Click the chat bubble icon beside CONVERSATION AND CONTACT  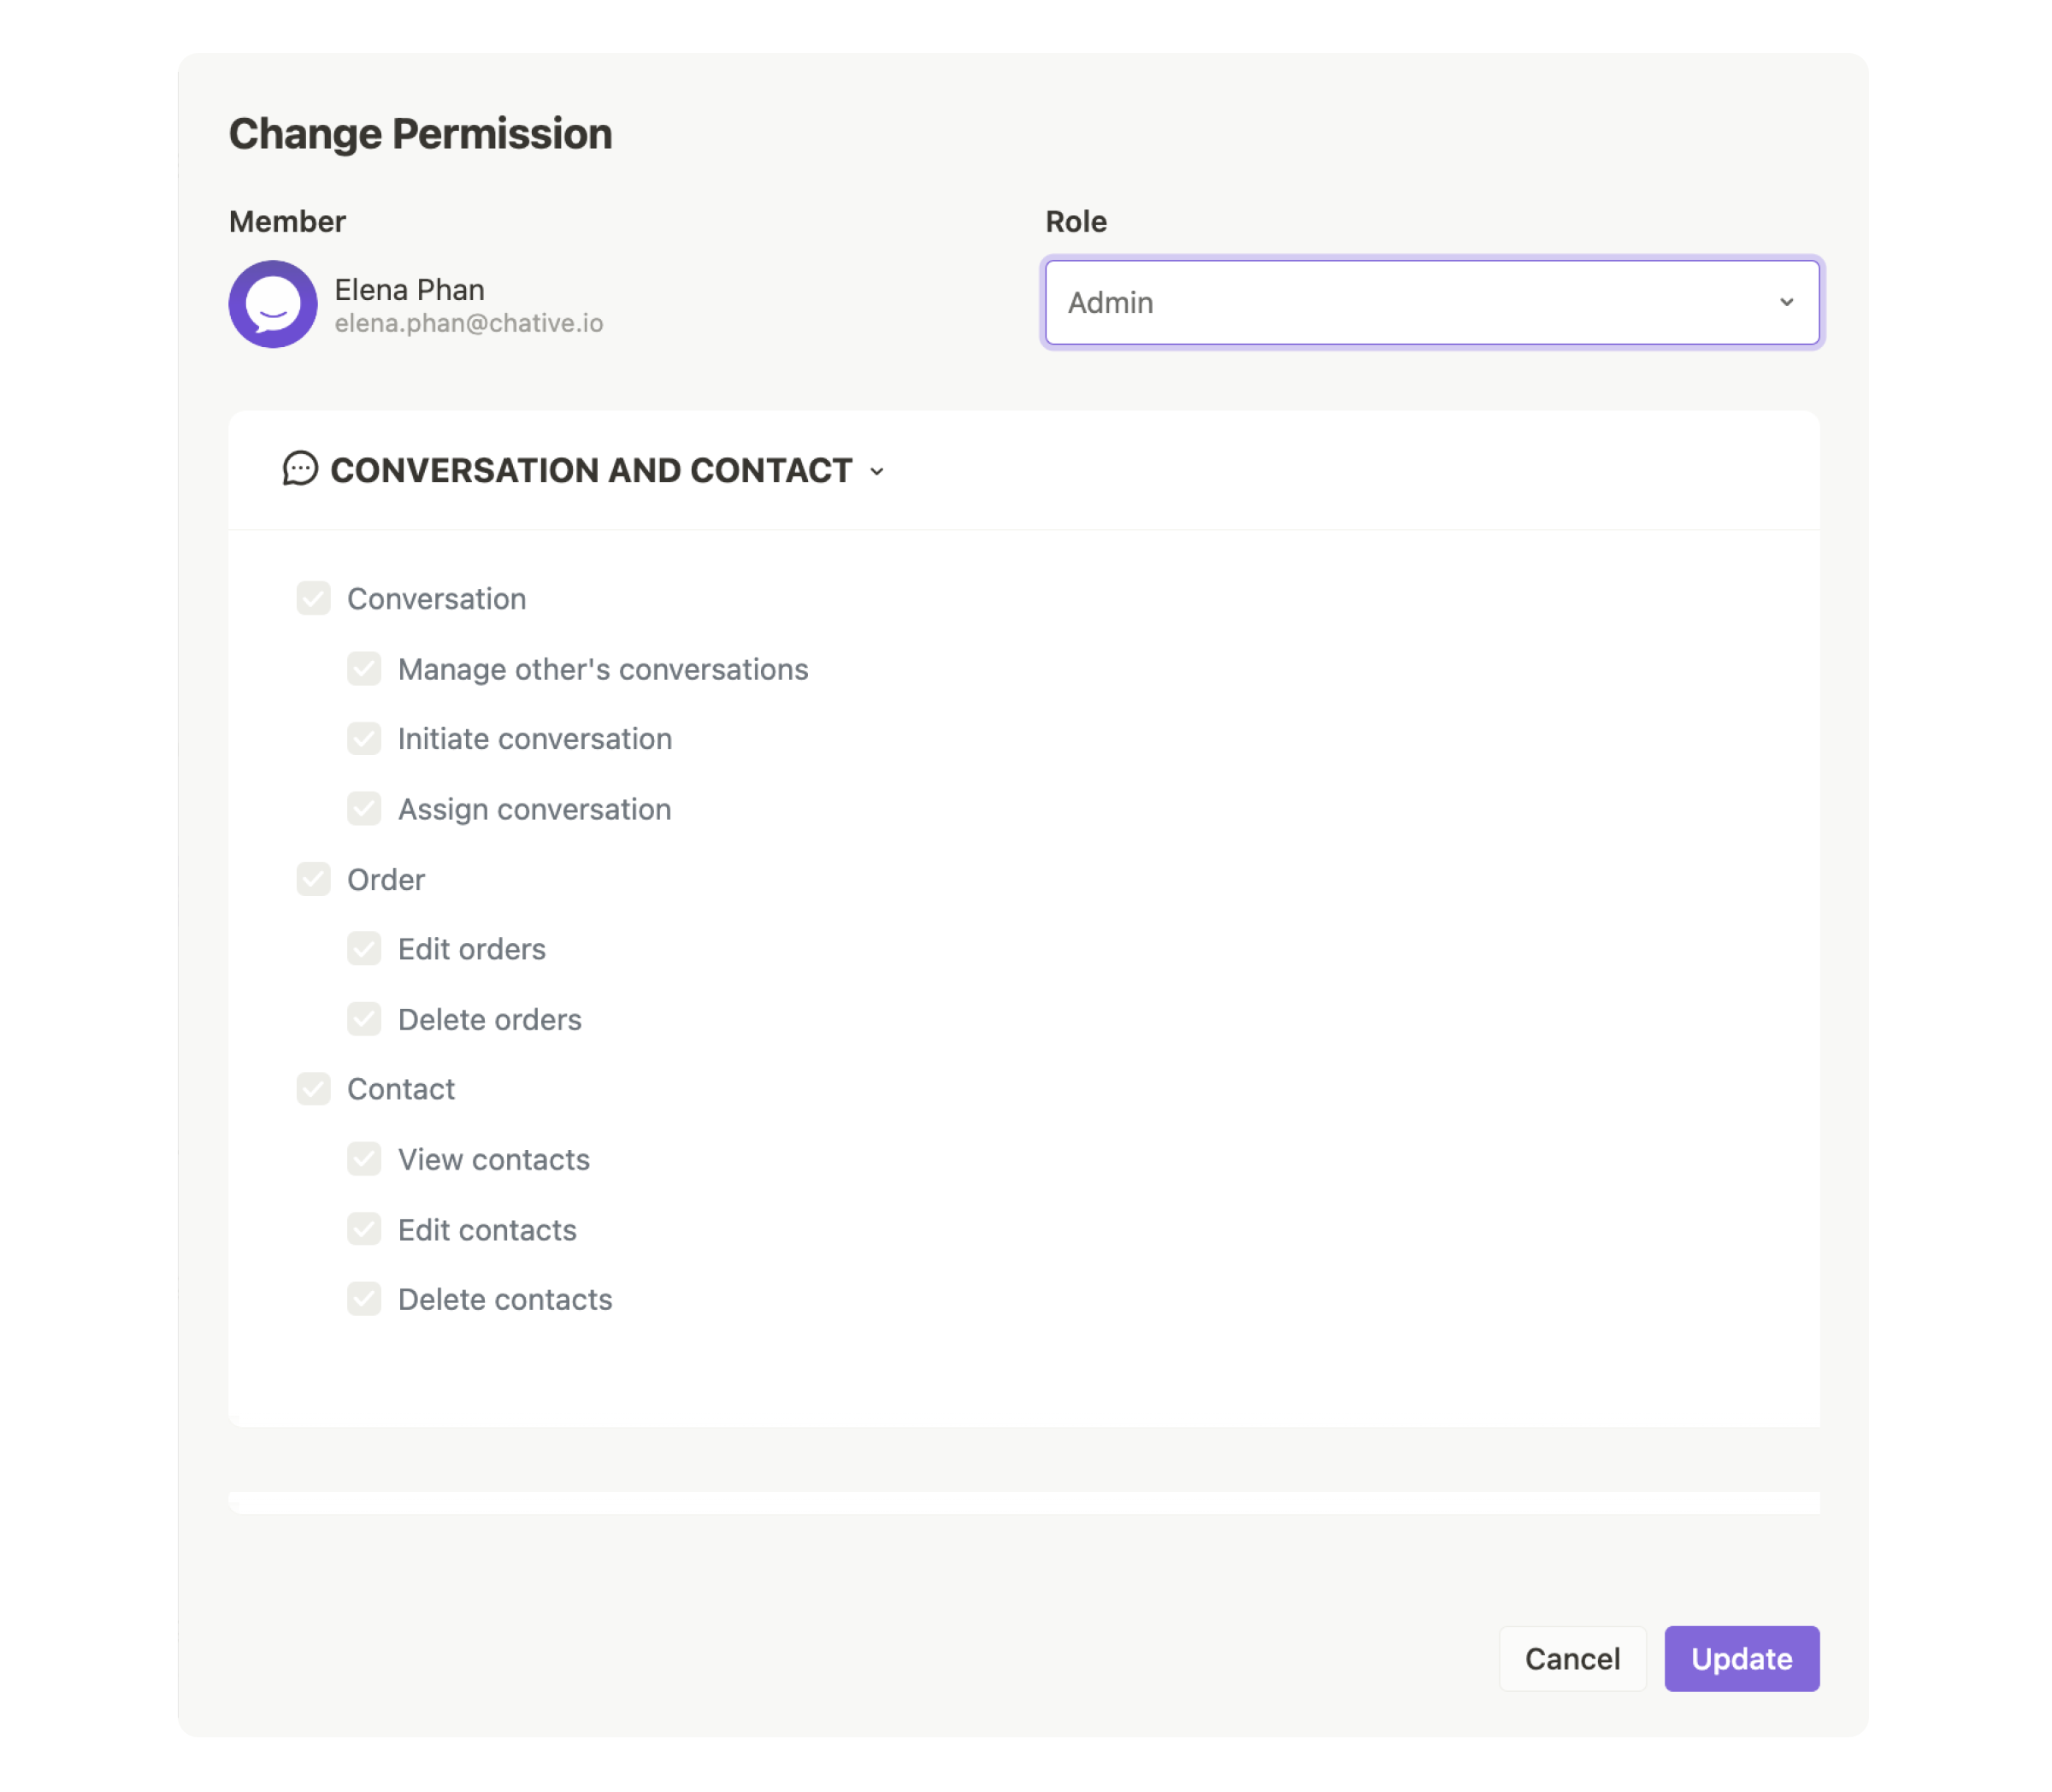pos(299,469)
